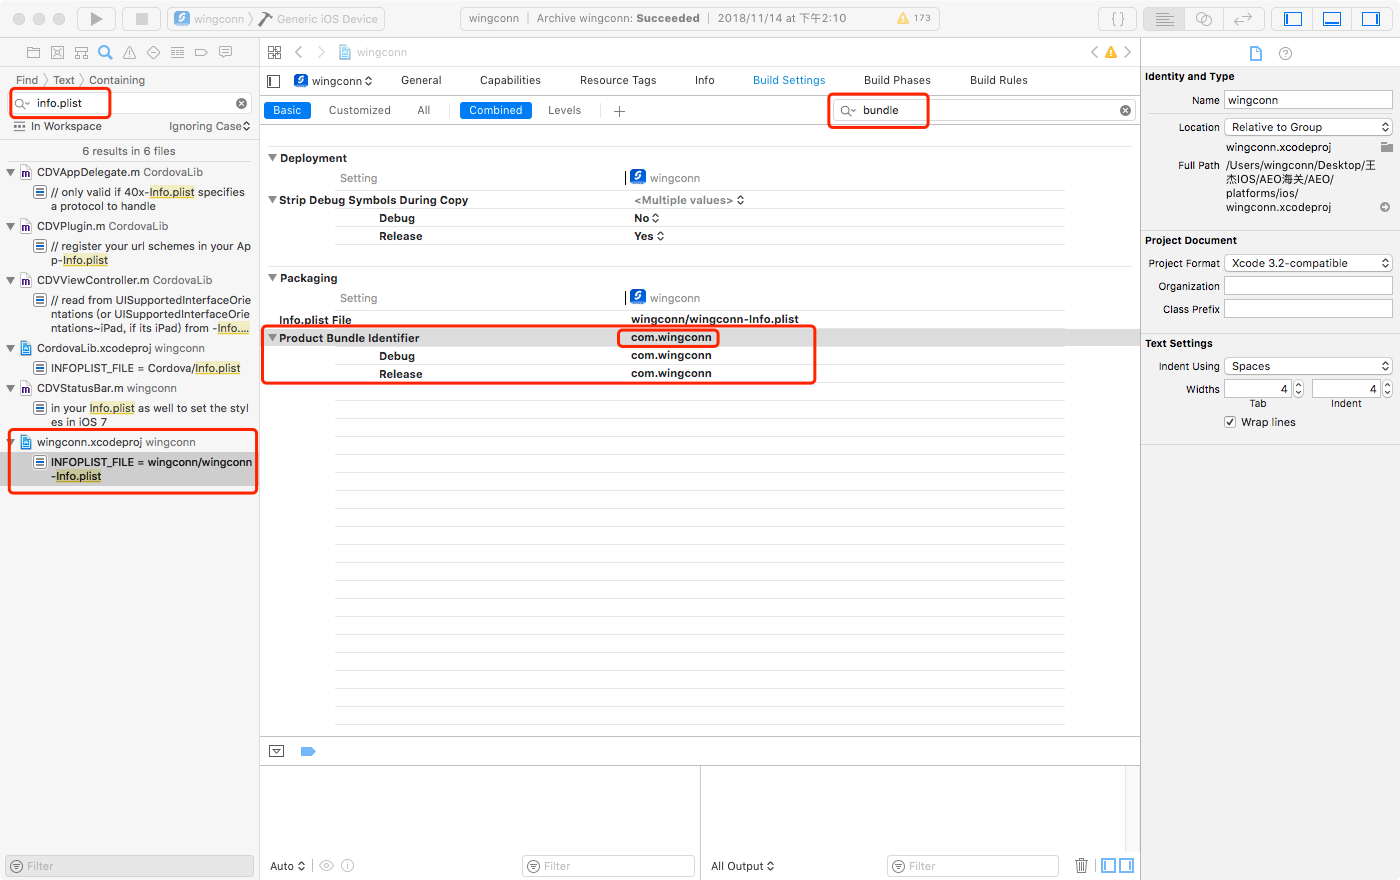
Task: Show the File inspector icon
Action: 1256,53
